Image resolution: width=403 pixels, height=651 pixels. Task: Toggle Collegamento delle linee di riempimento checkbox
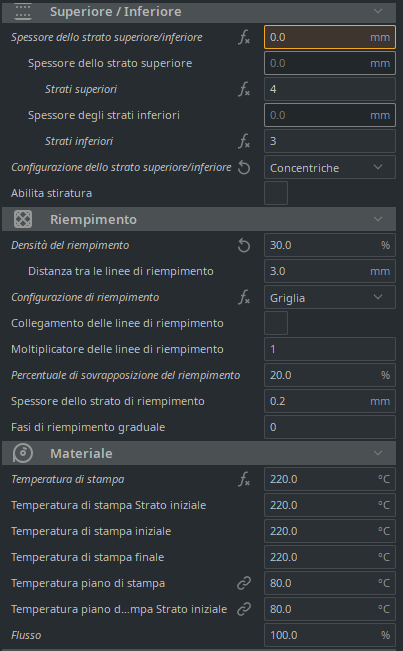pyautogui.click(x=276, y=323)
